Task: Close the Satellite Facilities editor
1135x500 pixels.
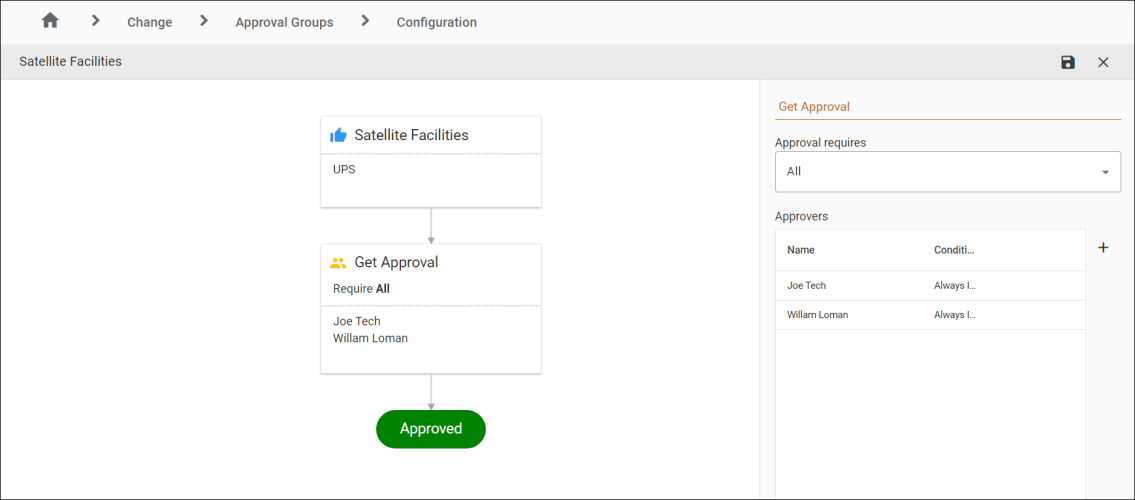Action: coord(1103,62)
